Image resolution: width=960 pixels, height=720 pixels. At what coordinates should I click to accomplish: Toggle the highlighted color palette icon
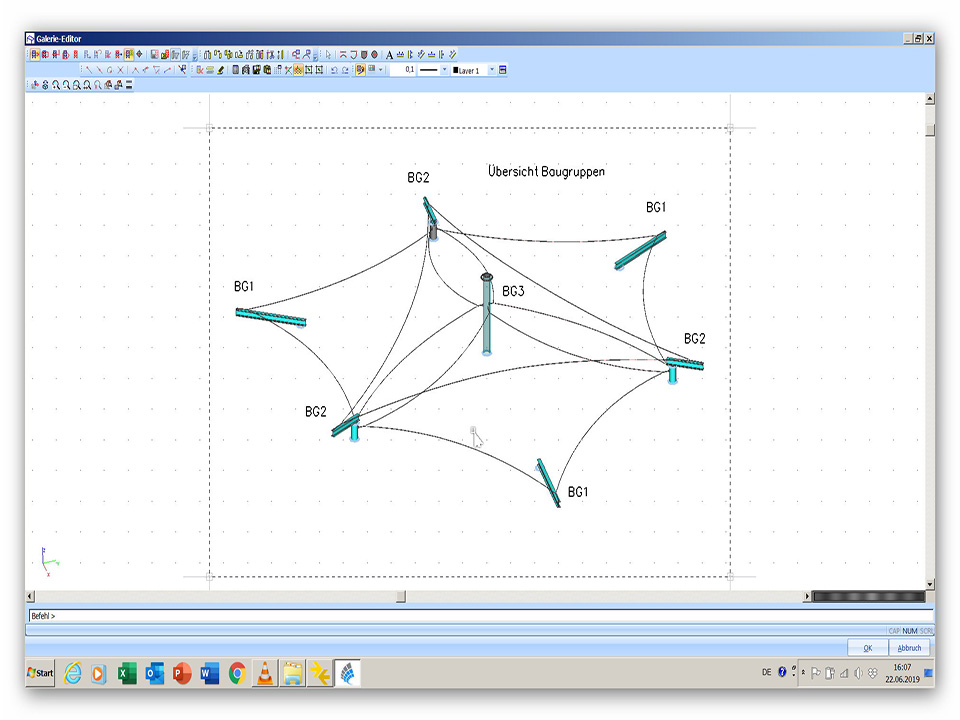(x=360, y=70)
